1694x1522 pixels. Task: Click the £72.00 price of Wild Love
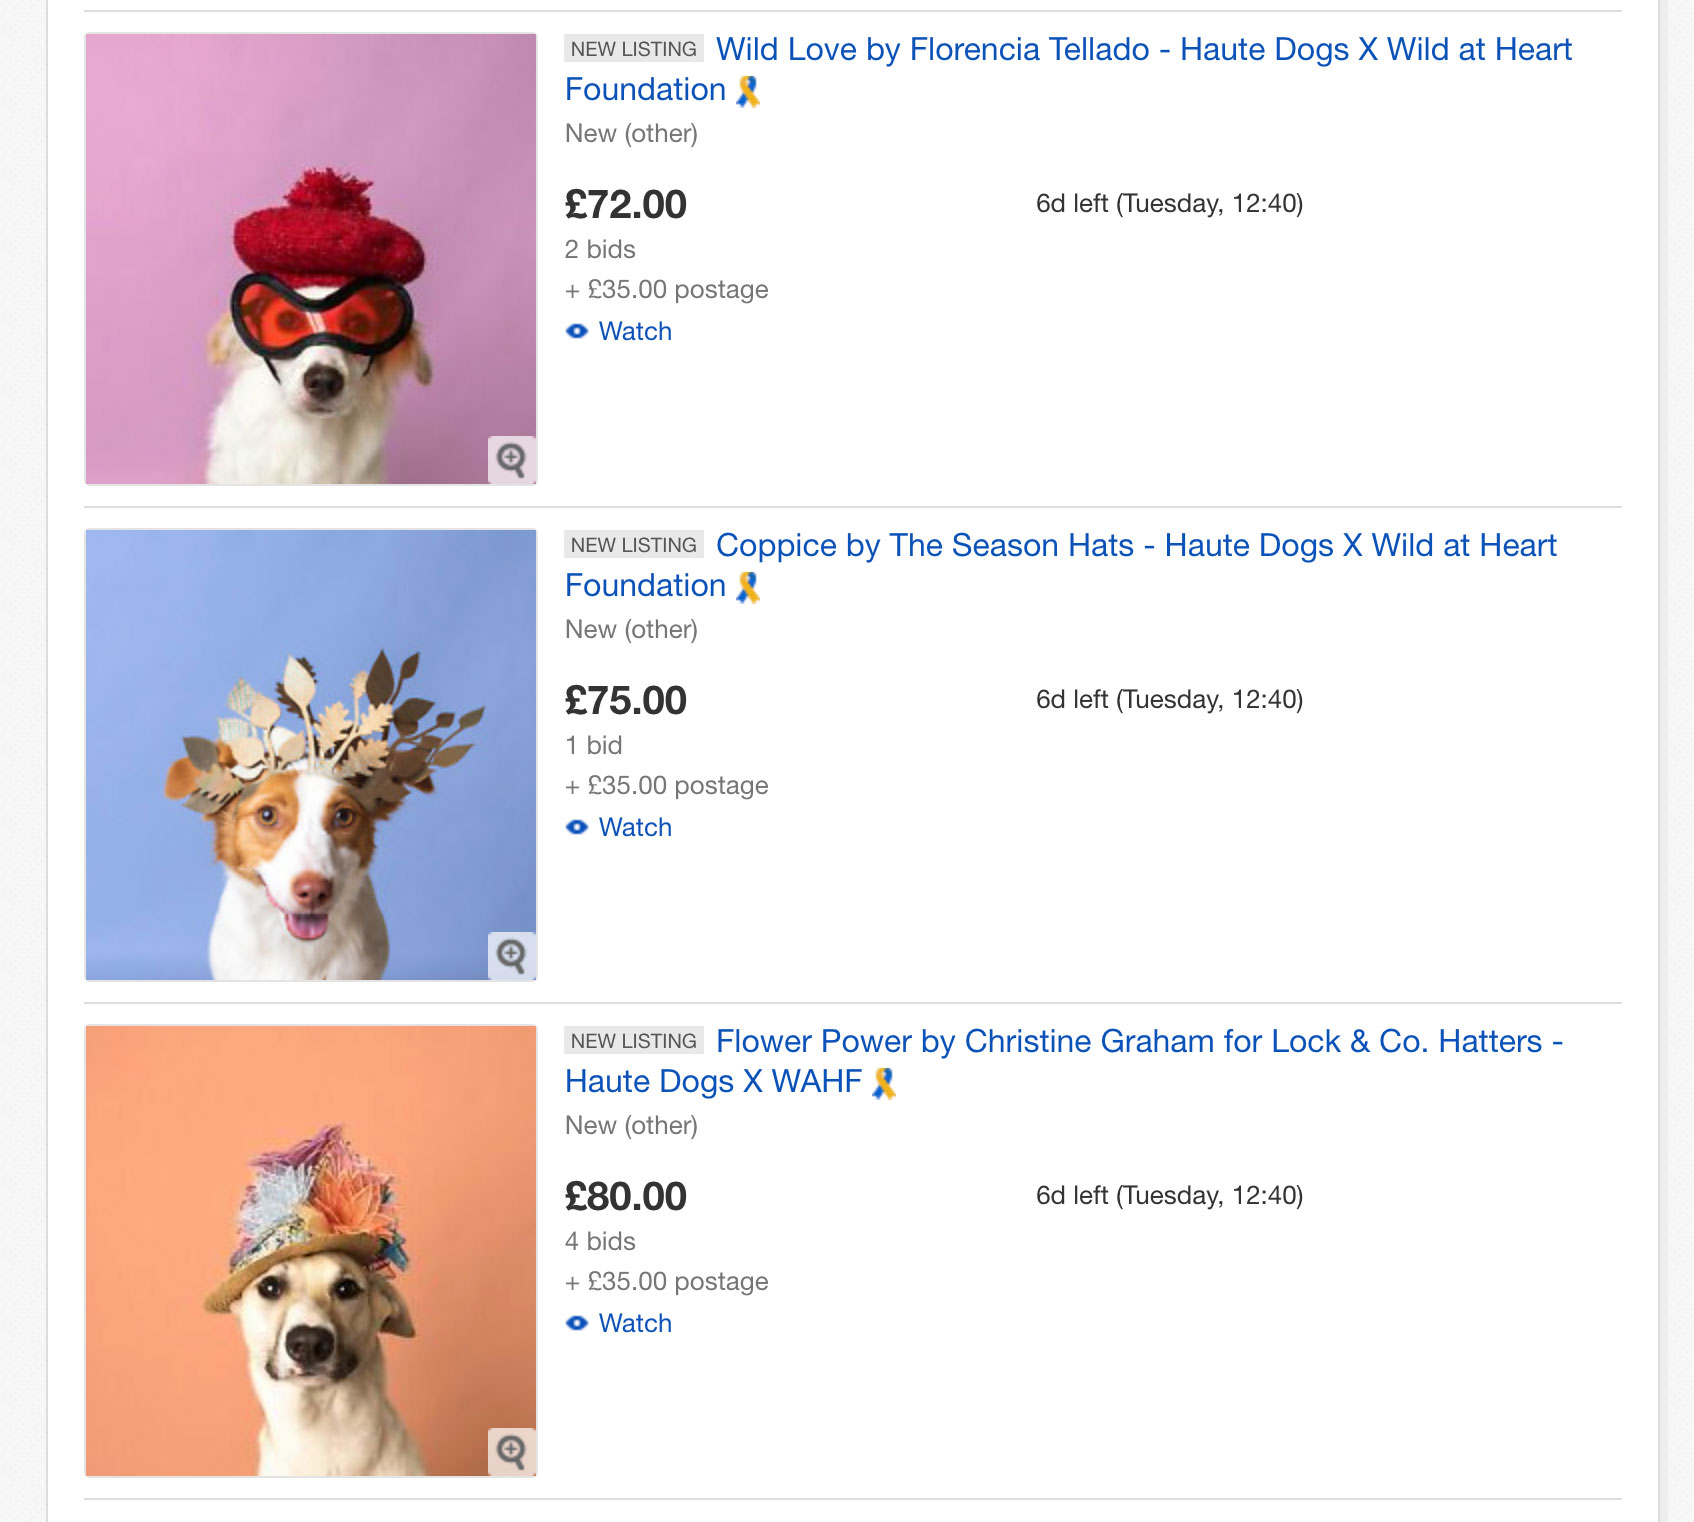coord(626,205)
